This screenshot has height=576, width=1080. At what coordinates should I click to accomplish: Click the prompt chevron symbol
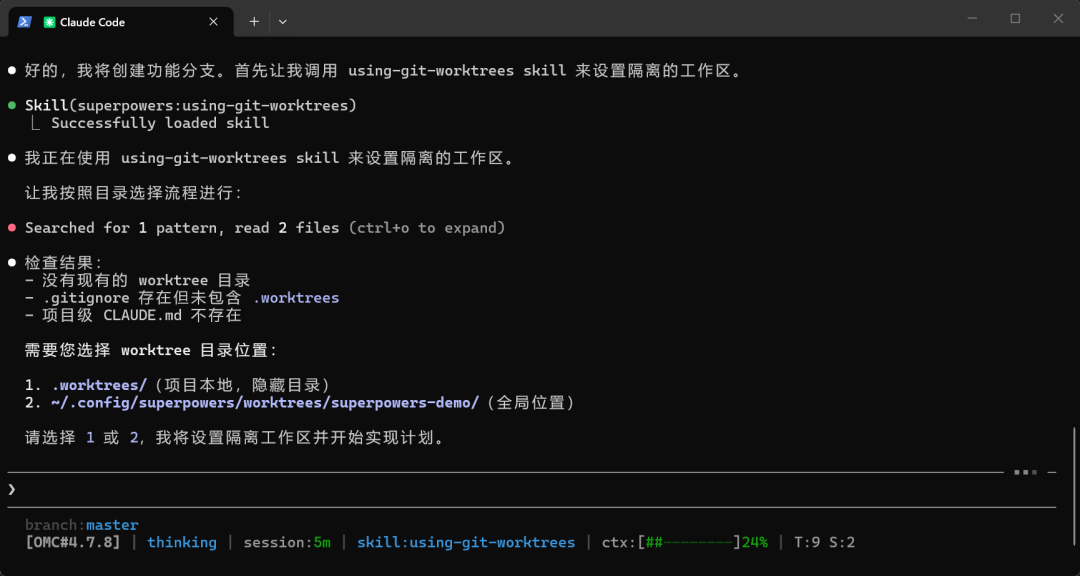12,490
